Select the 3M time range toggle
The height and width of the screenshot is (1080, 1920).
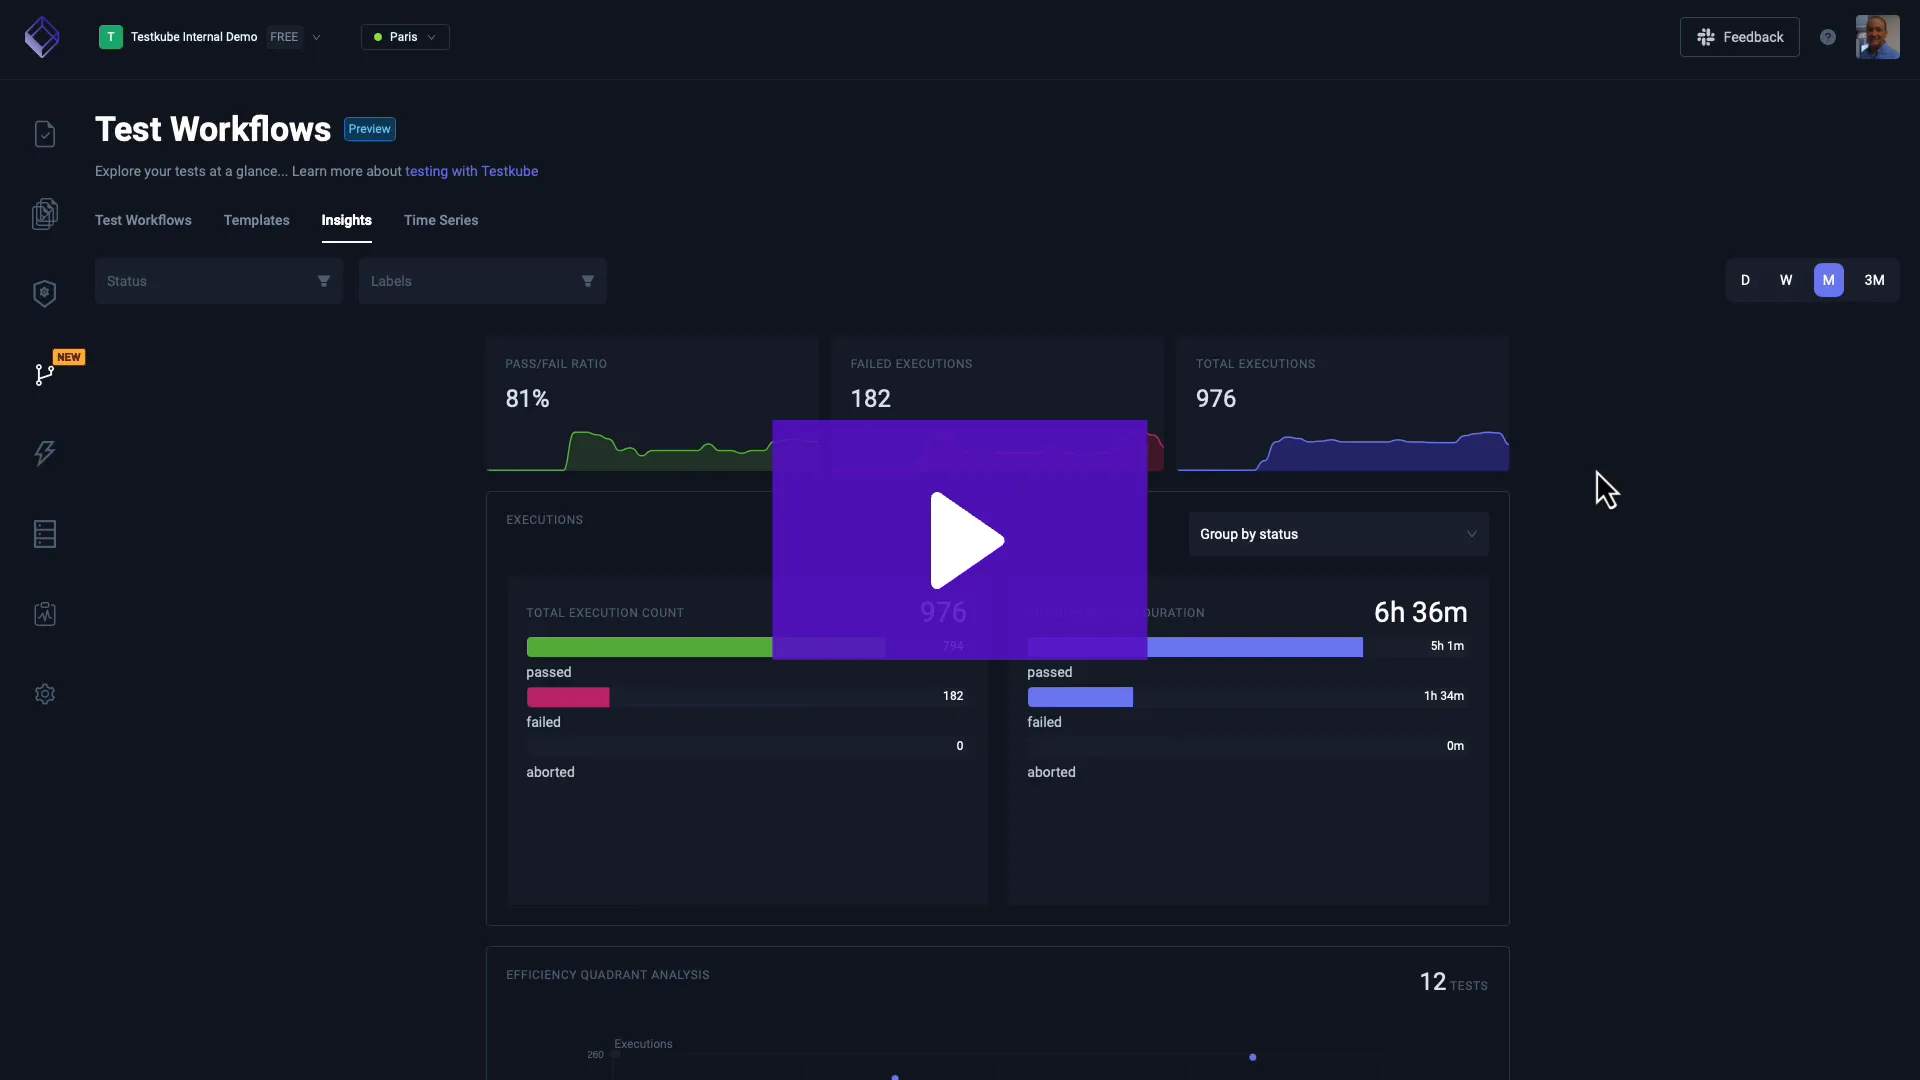1874,280
